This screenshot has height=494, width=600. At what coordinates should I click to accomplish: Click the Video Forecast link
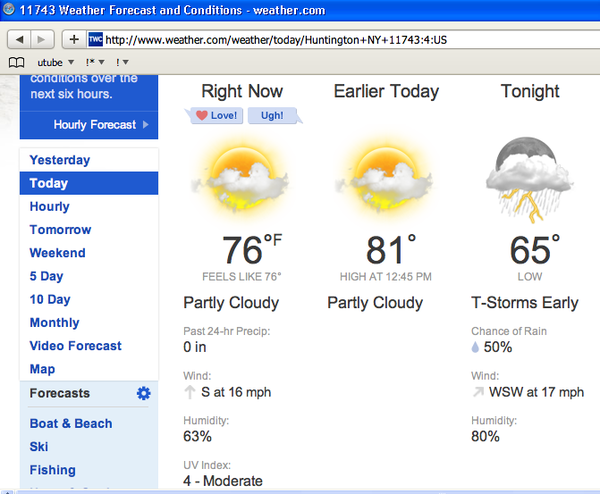click(76, 345)
